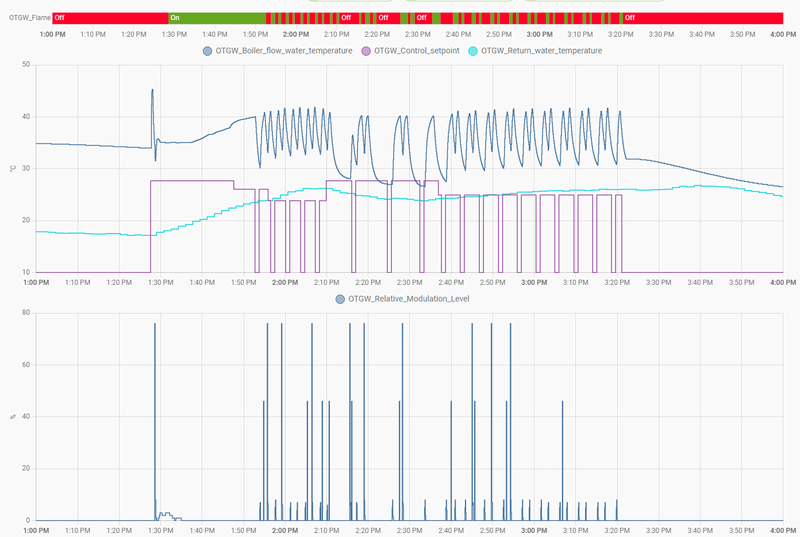The height and width of the screenshot is (537, 800).
Task: Select the Off flame segment near 2:20 PM
Action: point(388,18)
